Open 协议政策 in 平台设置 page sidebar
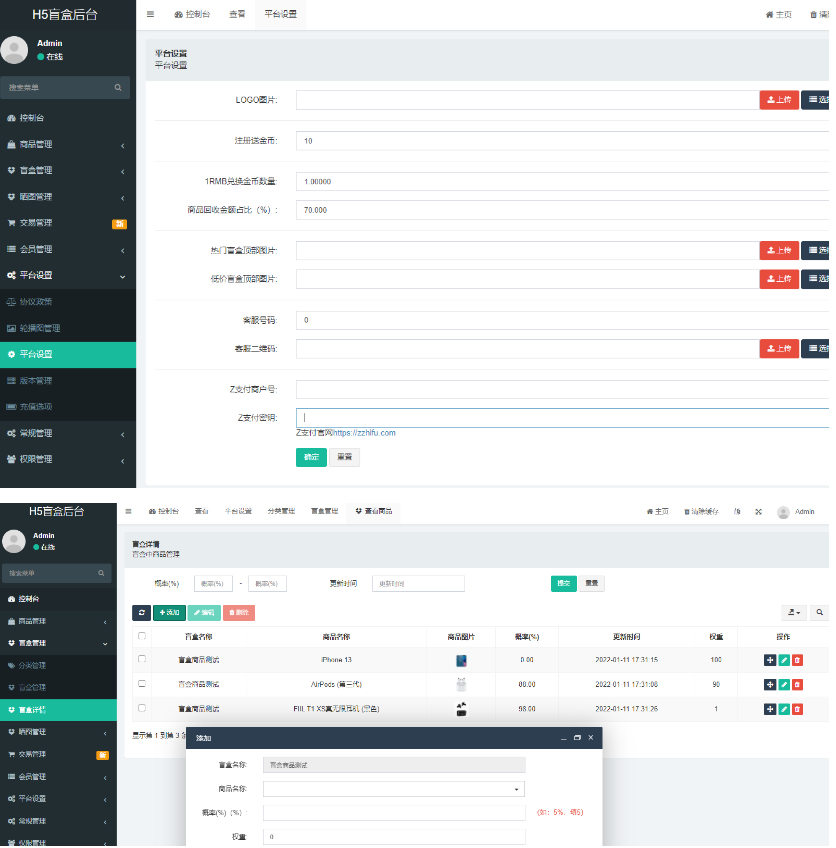 tap(68, 302)
